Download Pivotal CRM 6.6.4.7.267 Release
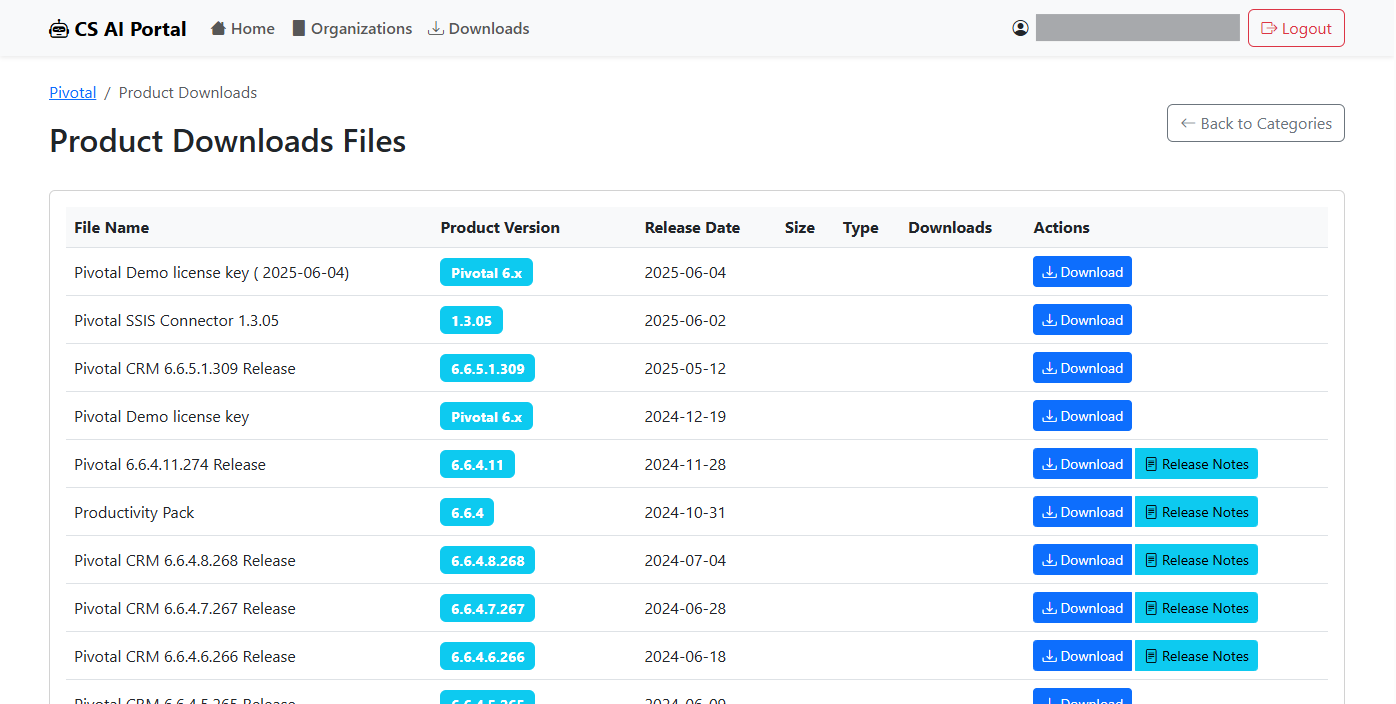This screenshot has width=1396, height=704. coord(1082,608)
